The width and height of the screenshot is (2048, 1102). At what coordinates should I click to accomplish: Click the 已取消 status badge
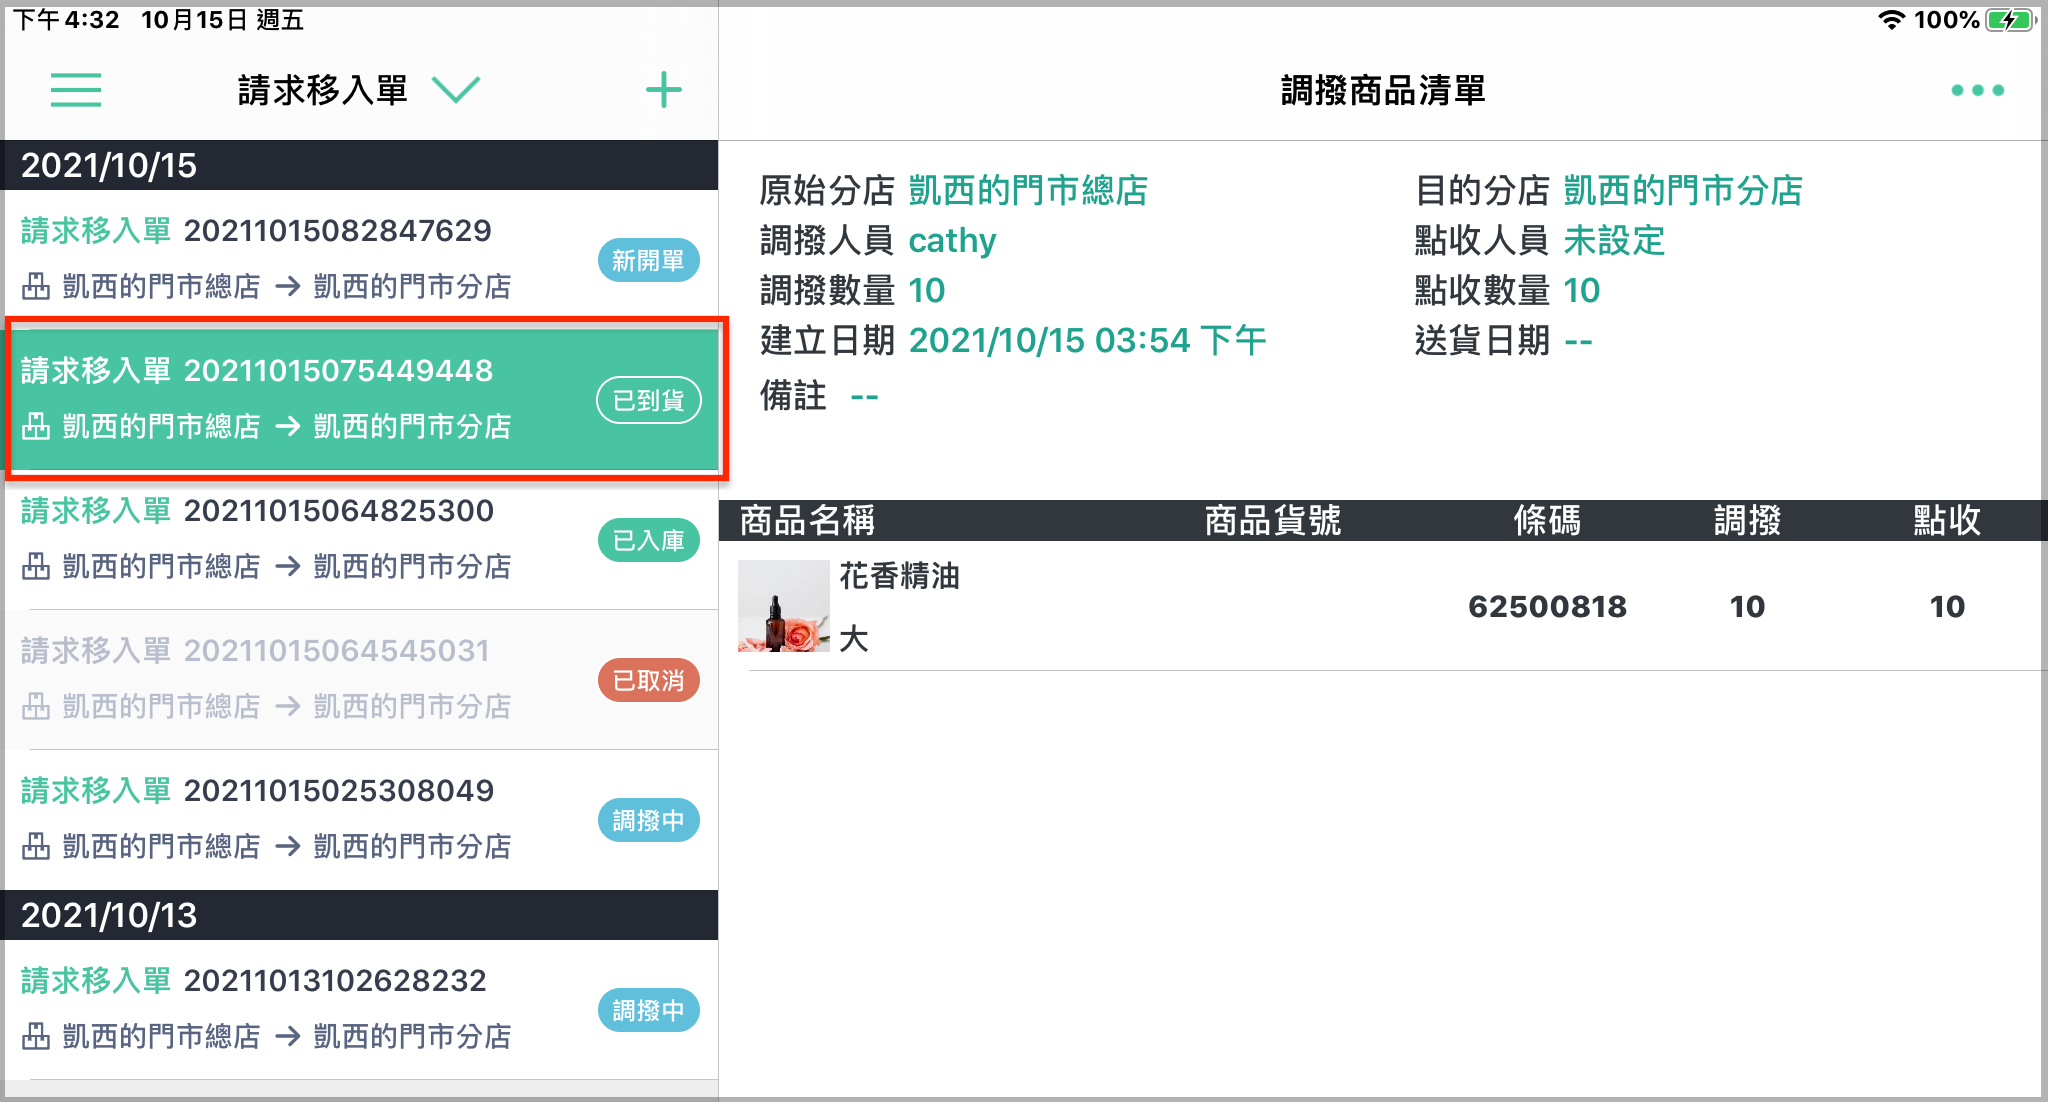click(648, 680)
